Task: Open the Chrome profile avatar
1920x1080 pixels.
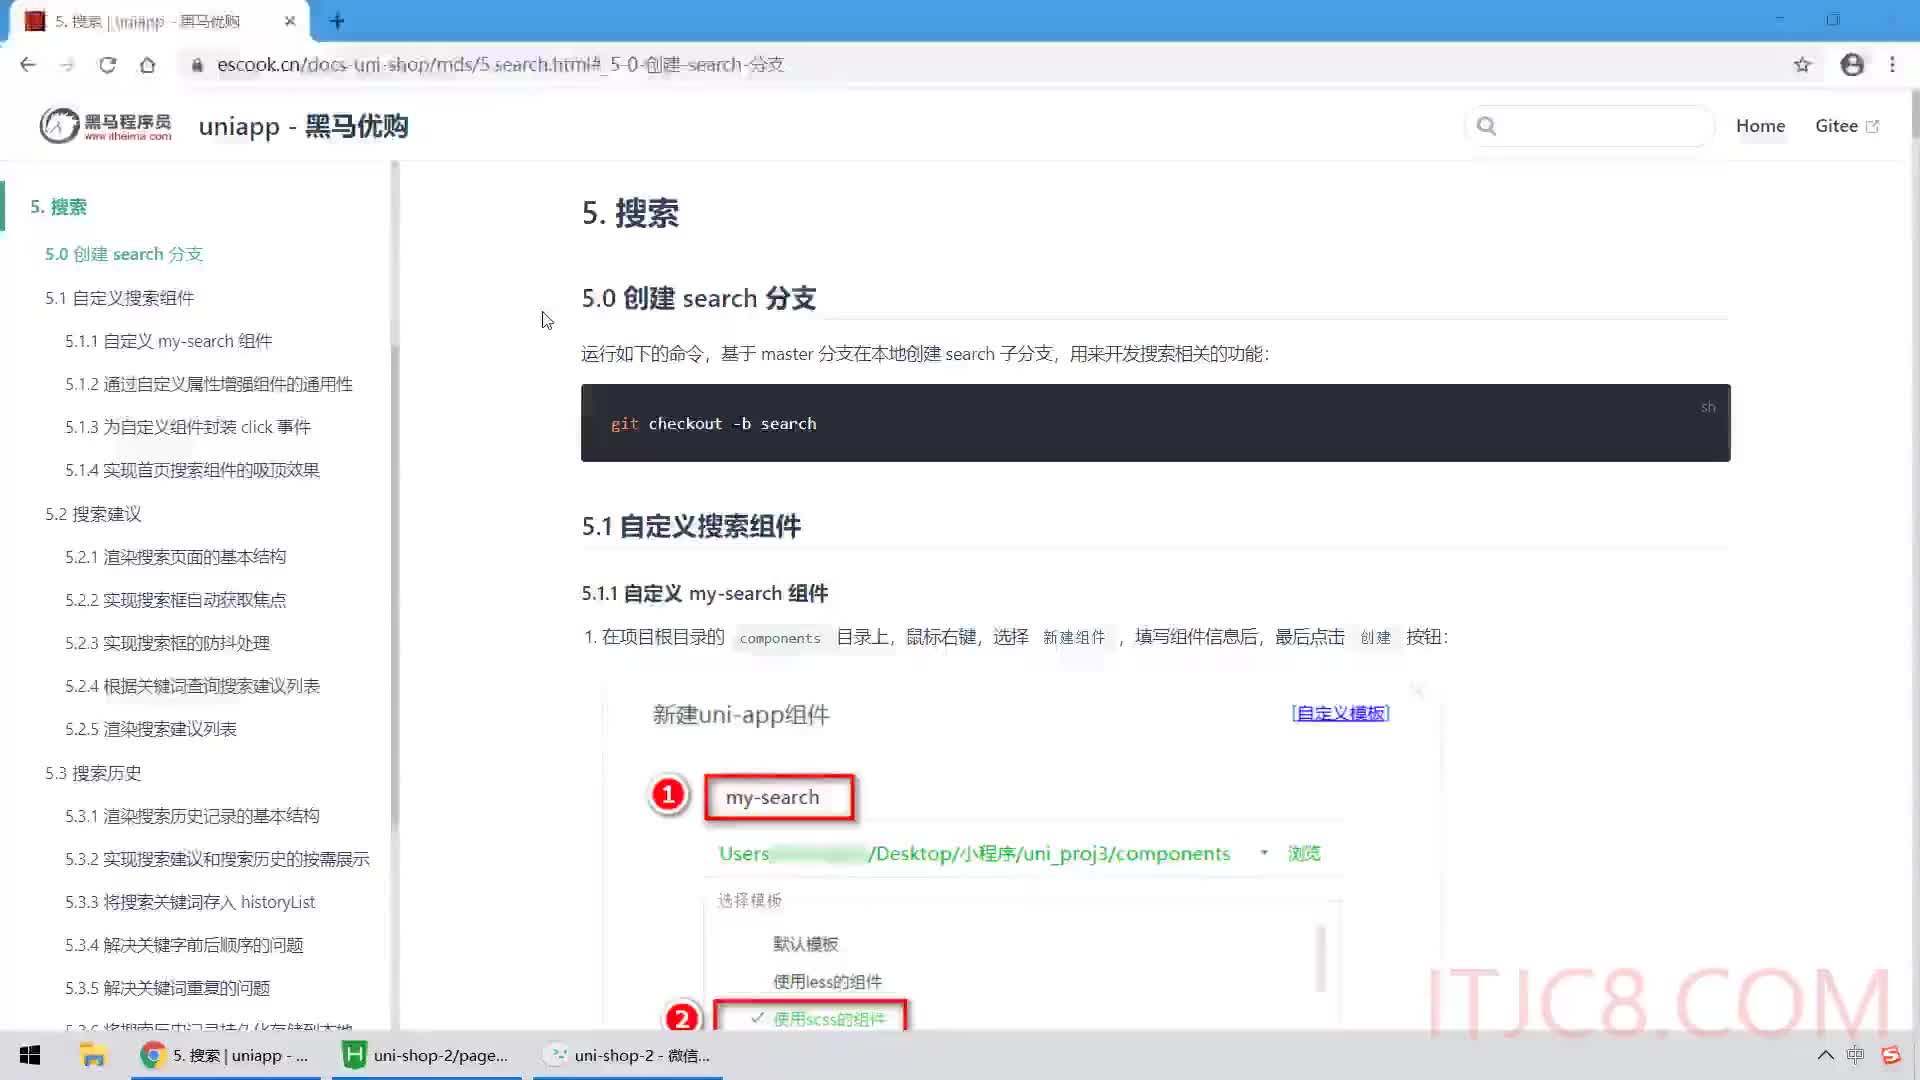Action: 1852,65
